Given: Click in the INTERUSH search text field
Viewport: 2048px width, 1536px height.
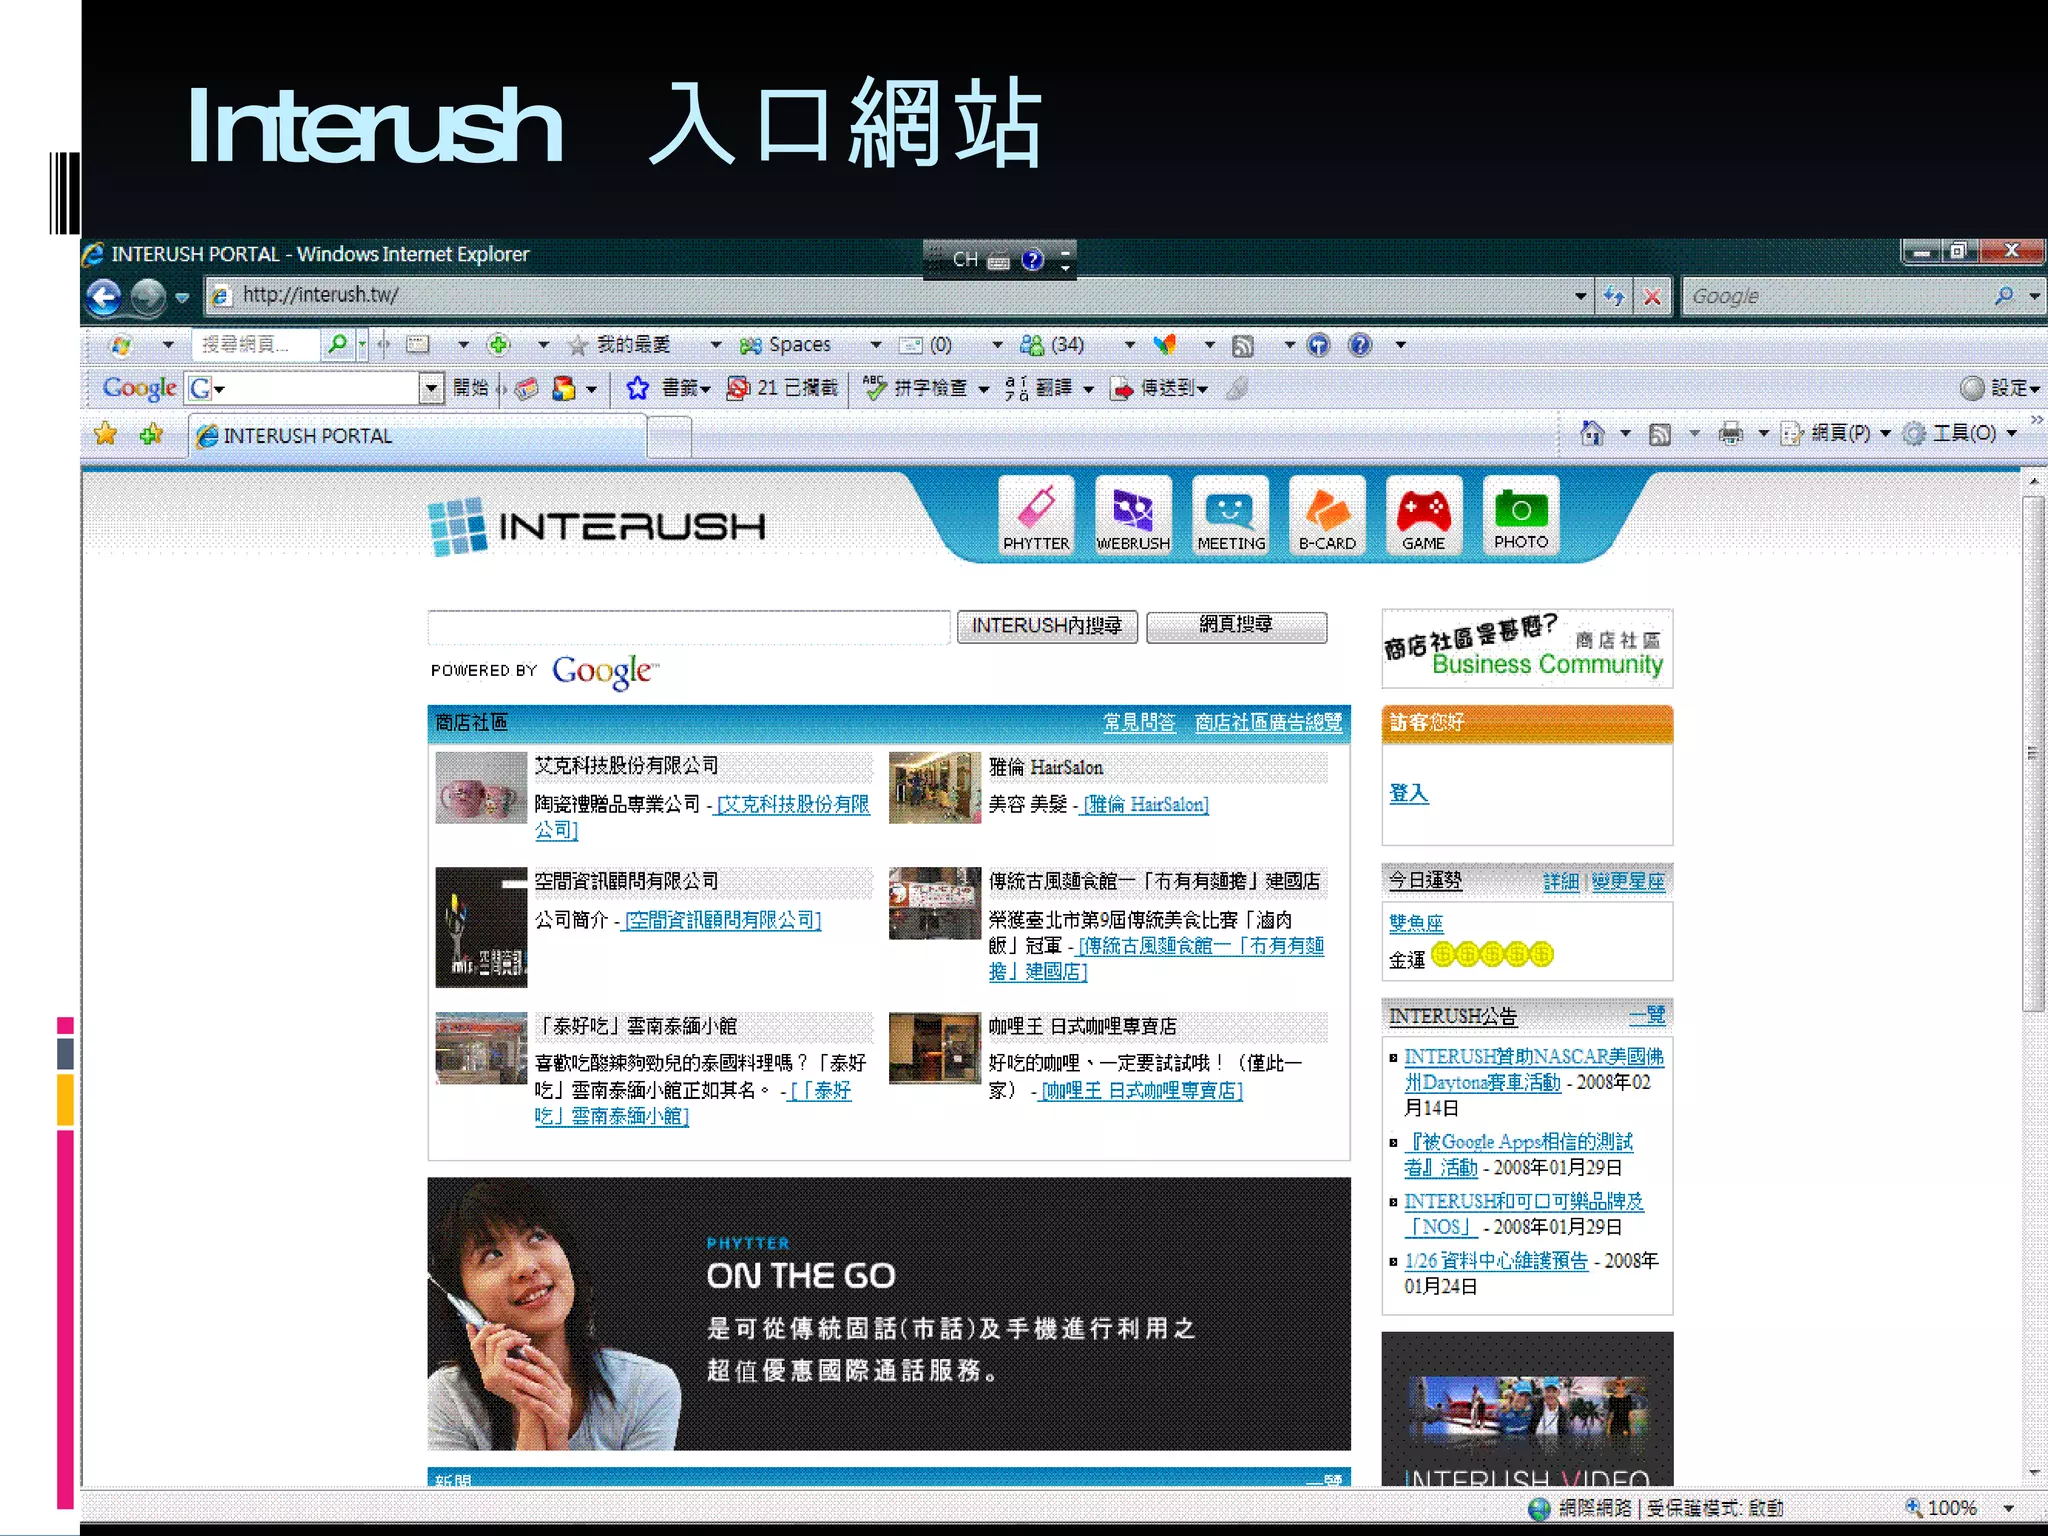Looking at the screenshot, I should [x=689, y=627].
